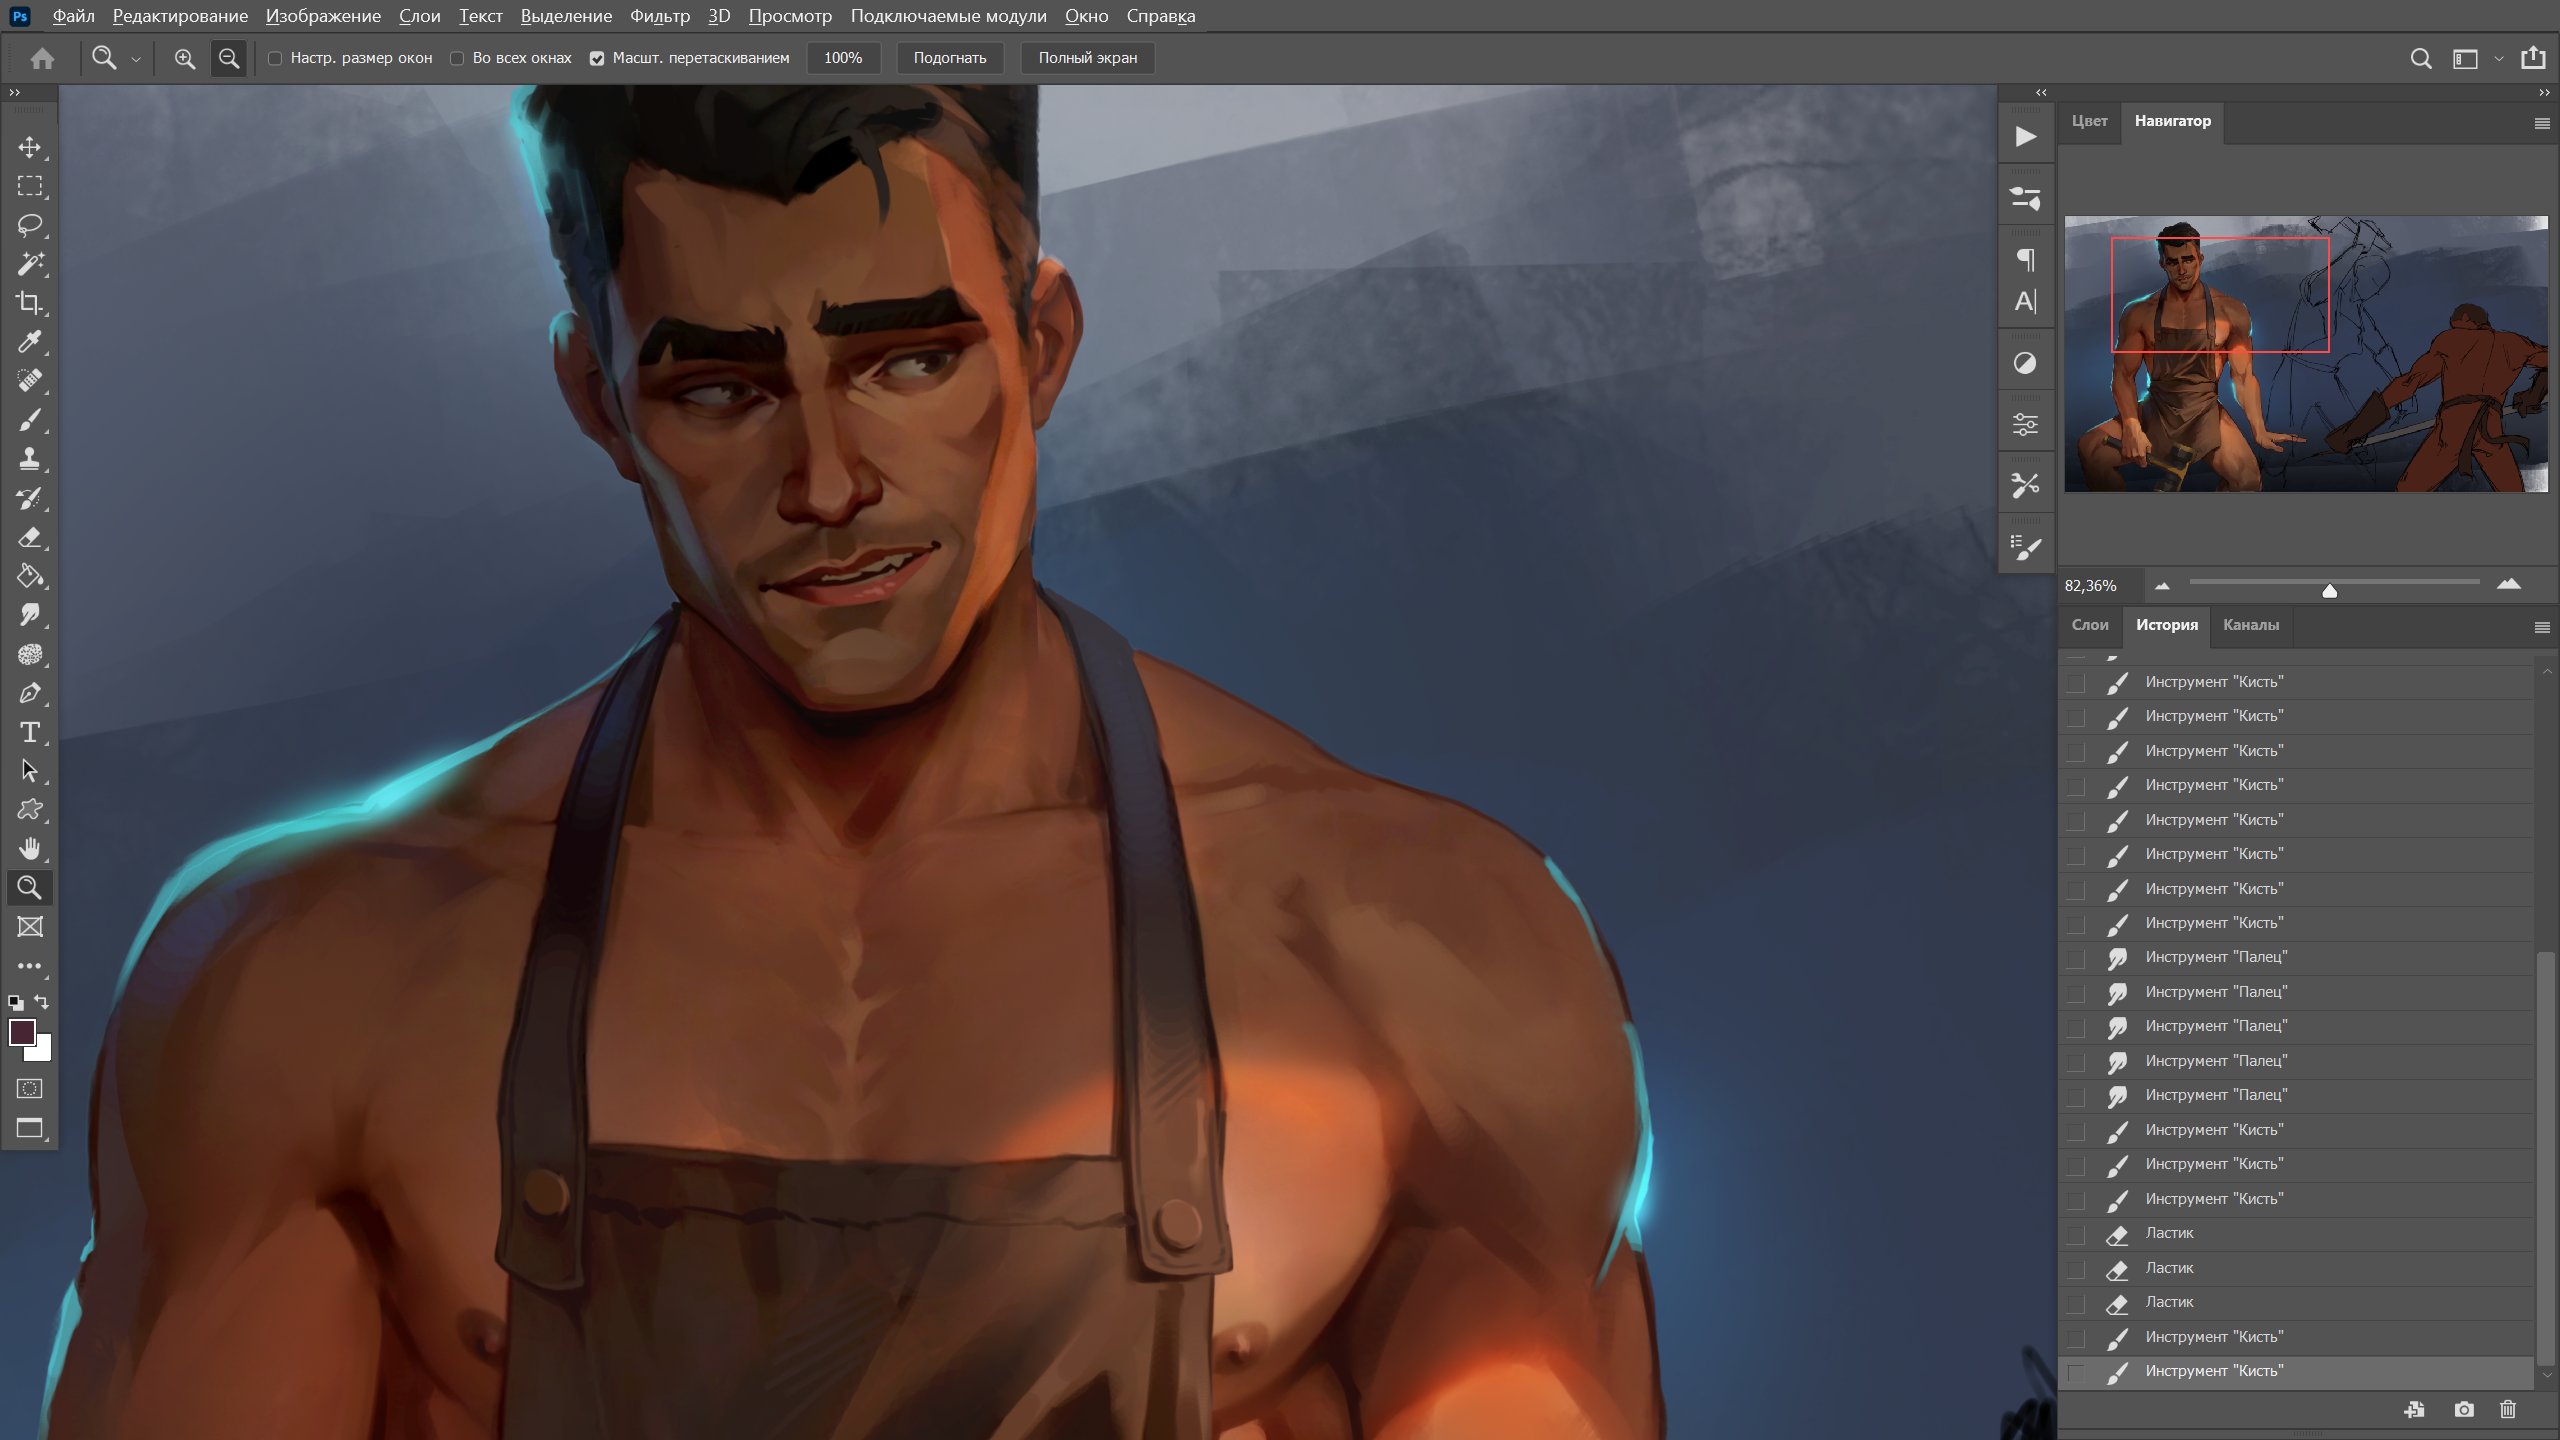
Task: Select the Eyedropper tool
Action: pos(30,342)
